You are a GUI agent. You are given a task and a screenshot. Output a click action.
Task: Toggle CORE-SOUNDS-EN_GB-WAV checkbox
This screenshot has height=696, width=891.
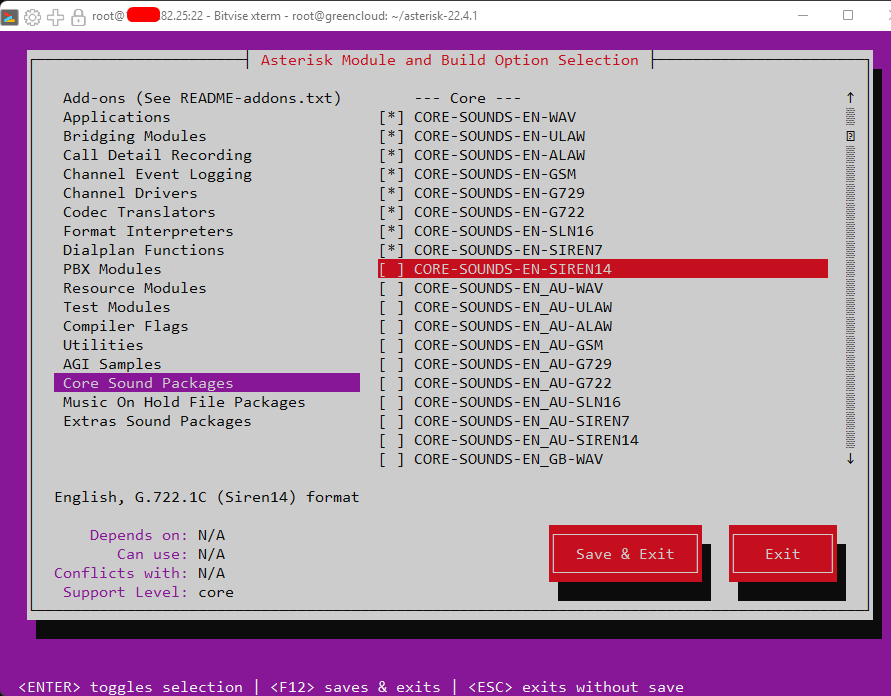pos(392,459)
